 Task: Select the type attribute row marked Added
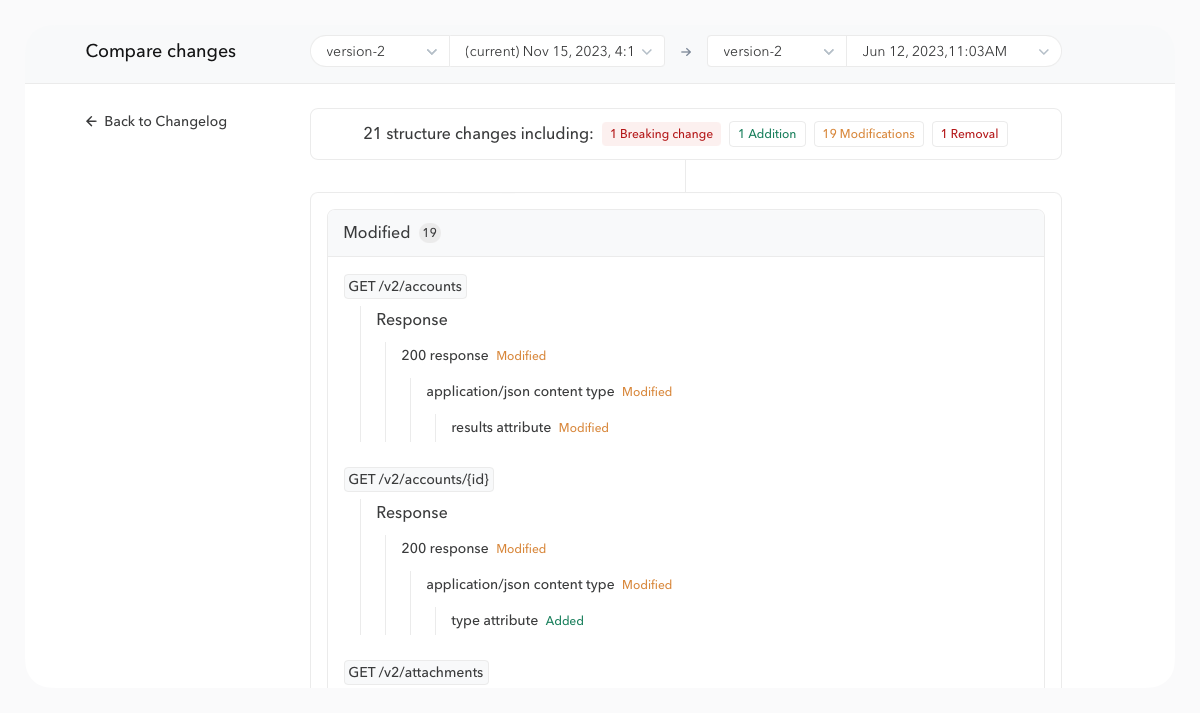click(x=495, y=621)
